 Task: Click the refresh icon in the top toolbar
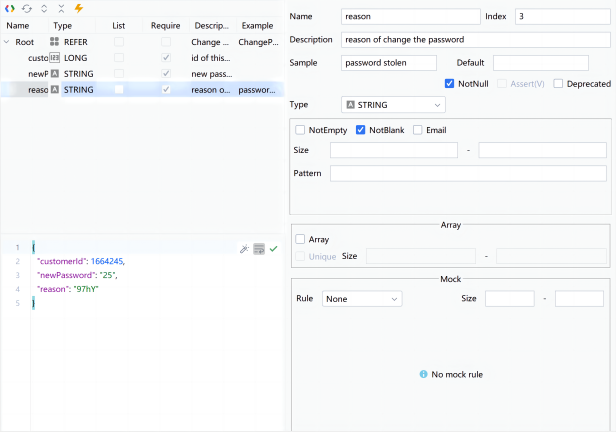tap(27, 8)
